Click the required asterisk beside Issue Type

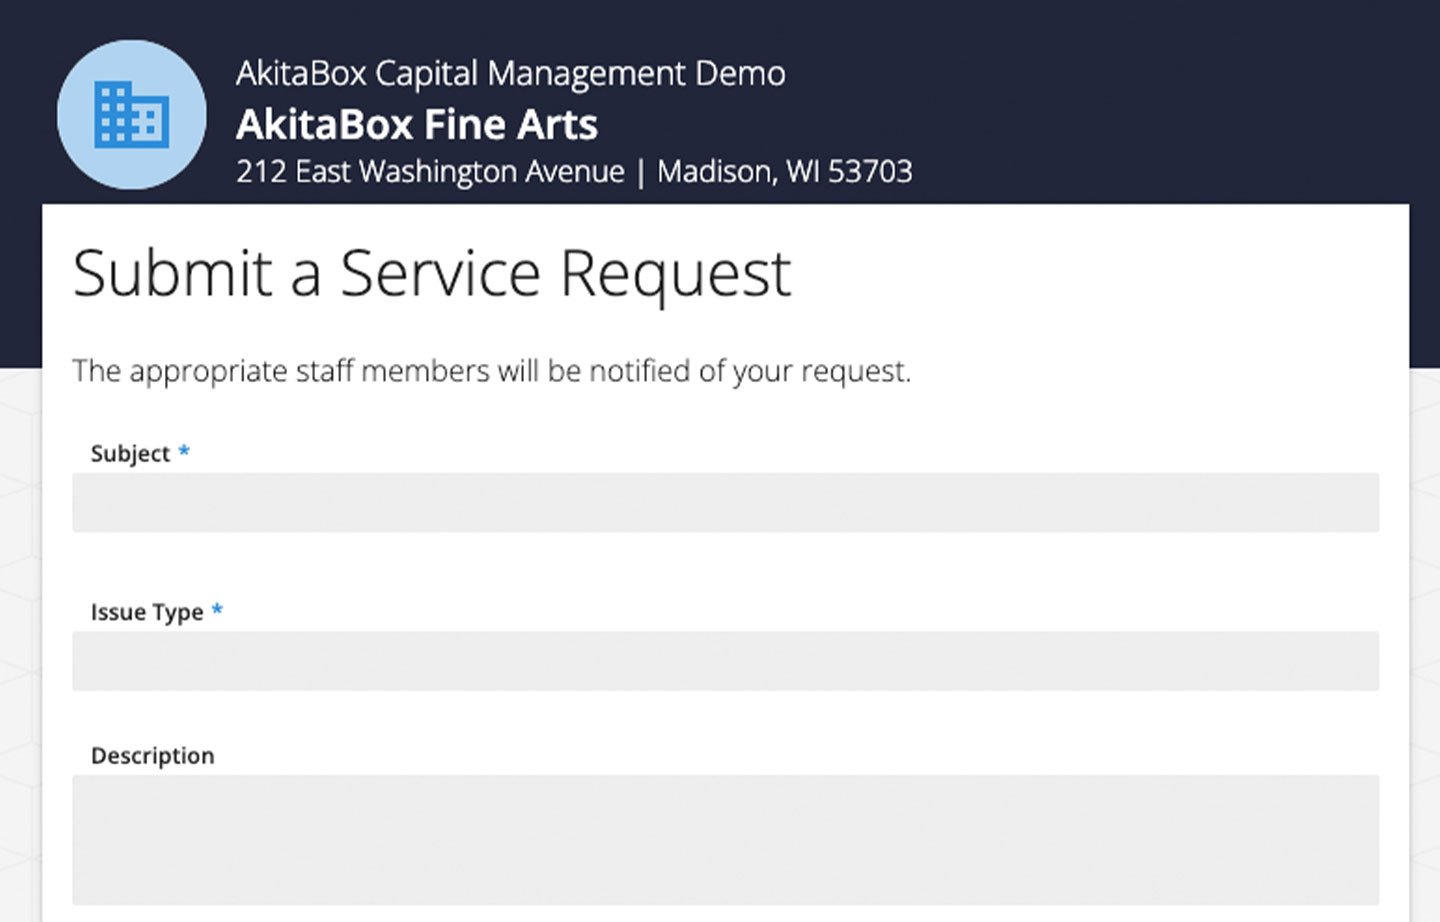pyautogui.click(x=217, y=610)
